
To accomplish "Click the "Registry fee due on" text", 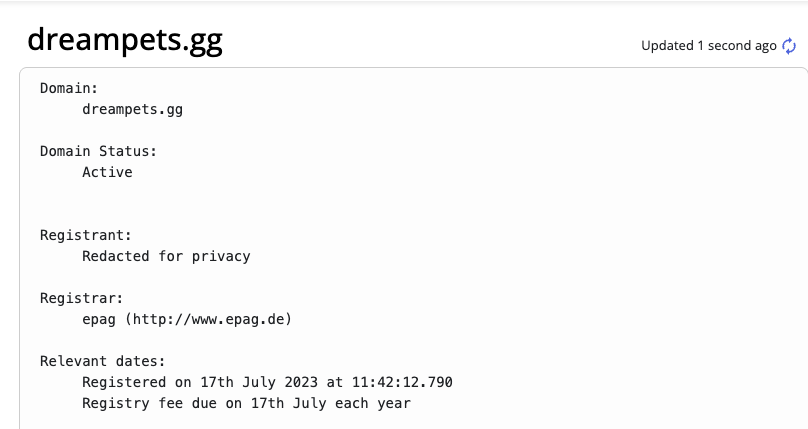I will (162, 403).
